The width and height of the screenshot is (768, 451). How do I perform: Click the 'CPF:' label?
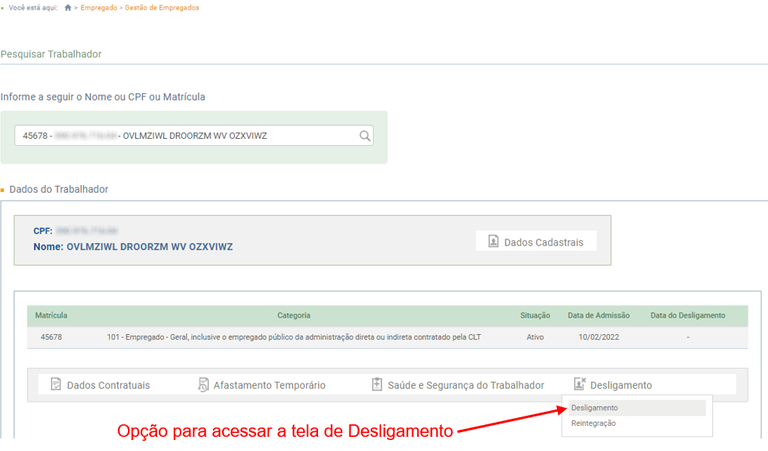pos(43,231)
